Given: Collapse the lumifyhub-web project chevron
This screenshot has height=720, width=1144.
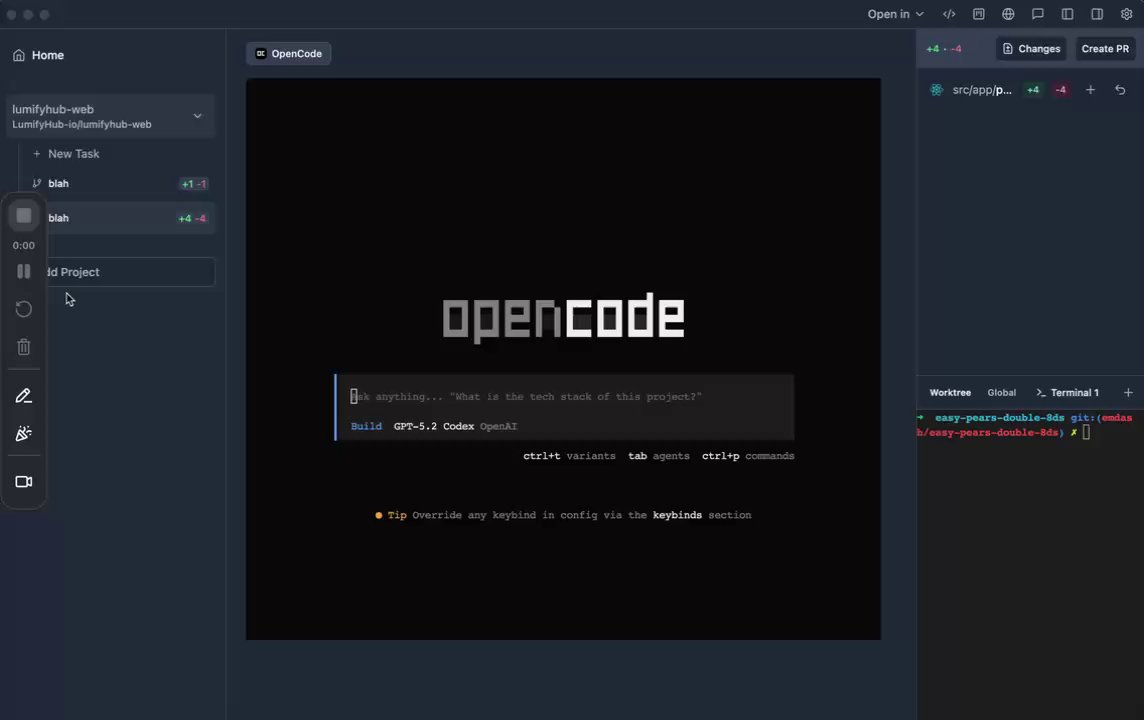Looking at the screenshot, I should tap(197, 116).
